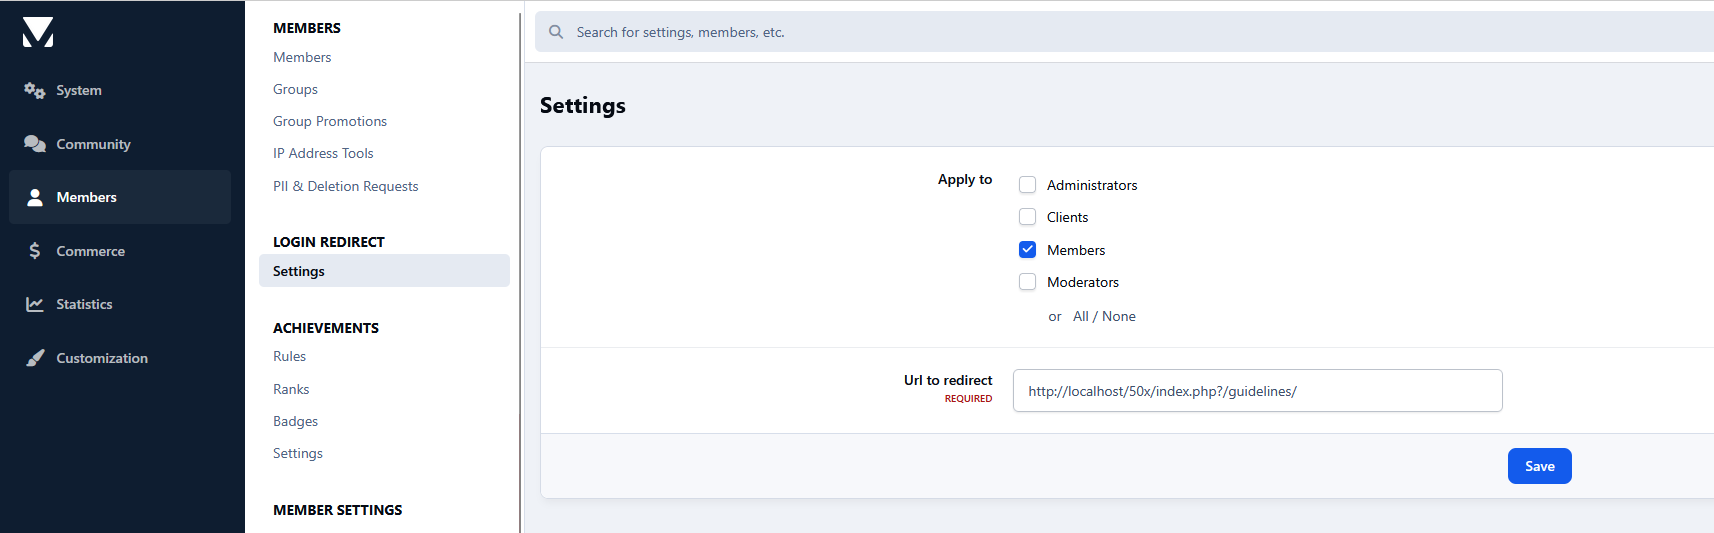Click the Customization paintbrush icon
The width and height of the screenshot is (1714, 533).
point(35,358)
